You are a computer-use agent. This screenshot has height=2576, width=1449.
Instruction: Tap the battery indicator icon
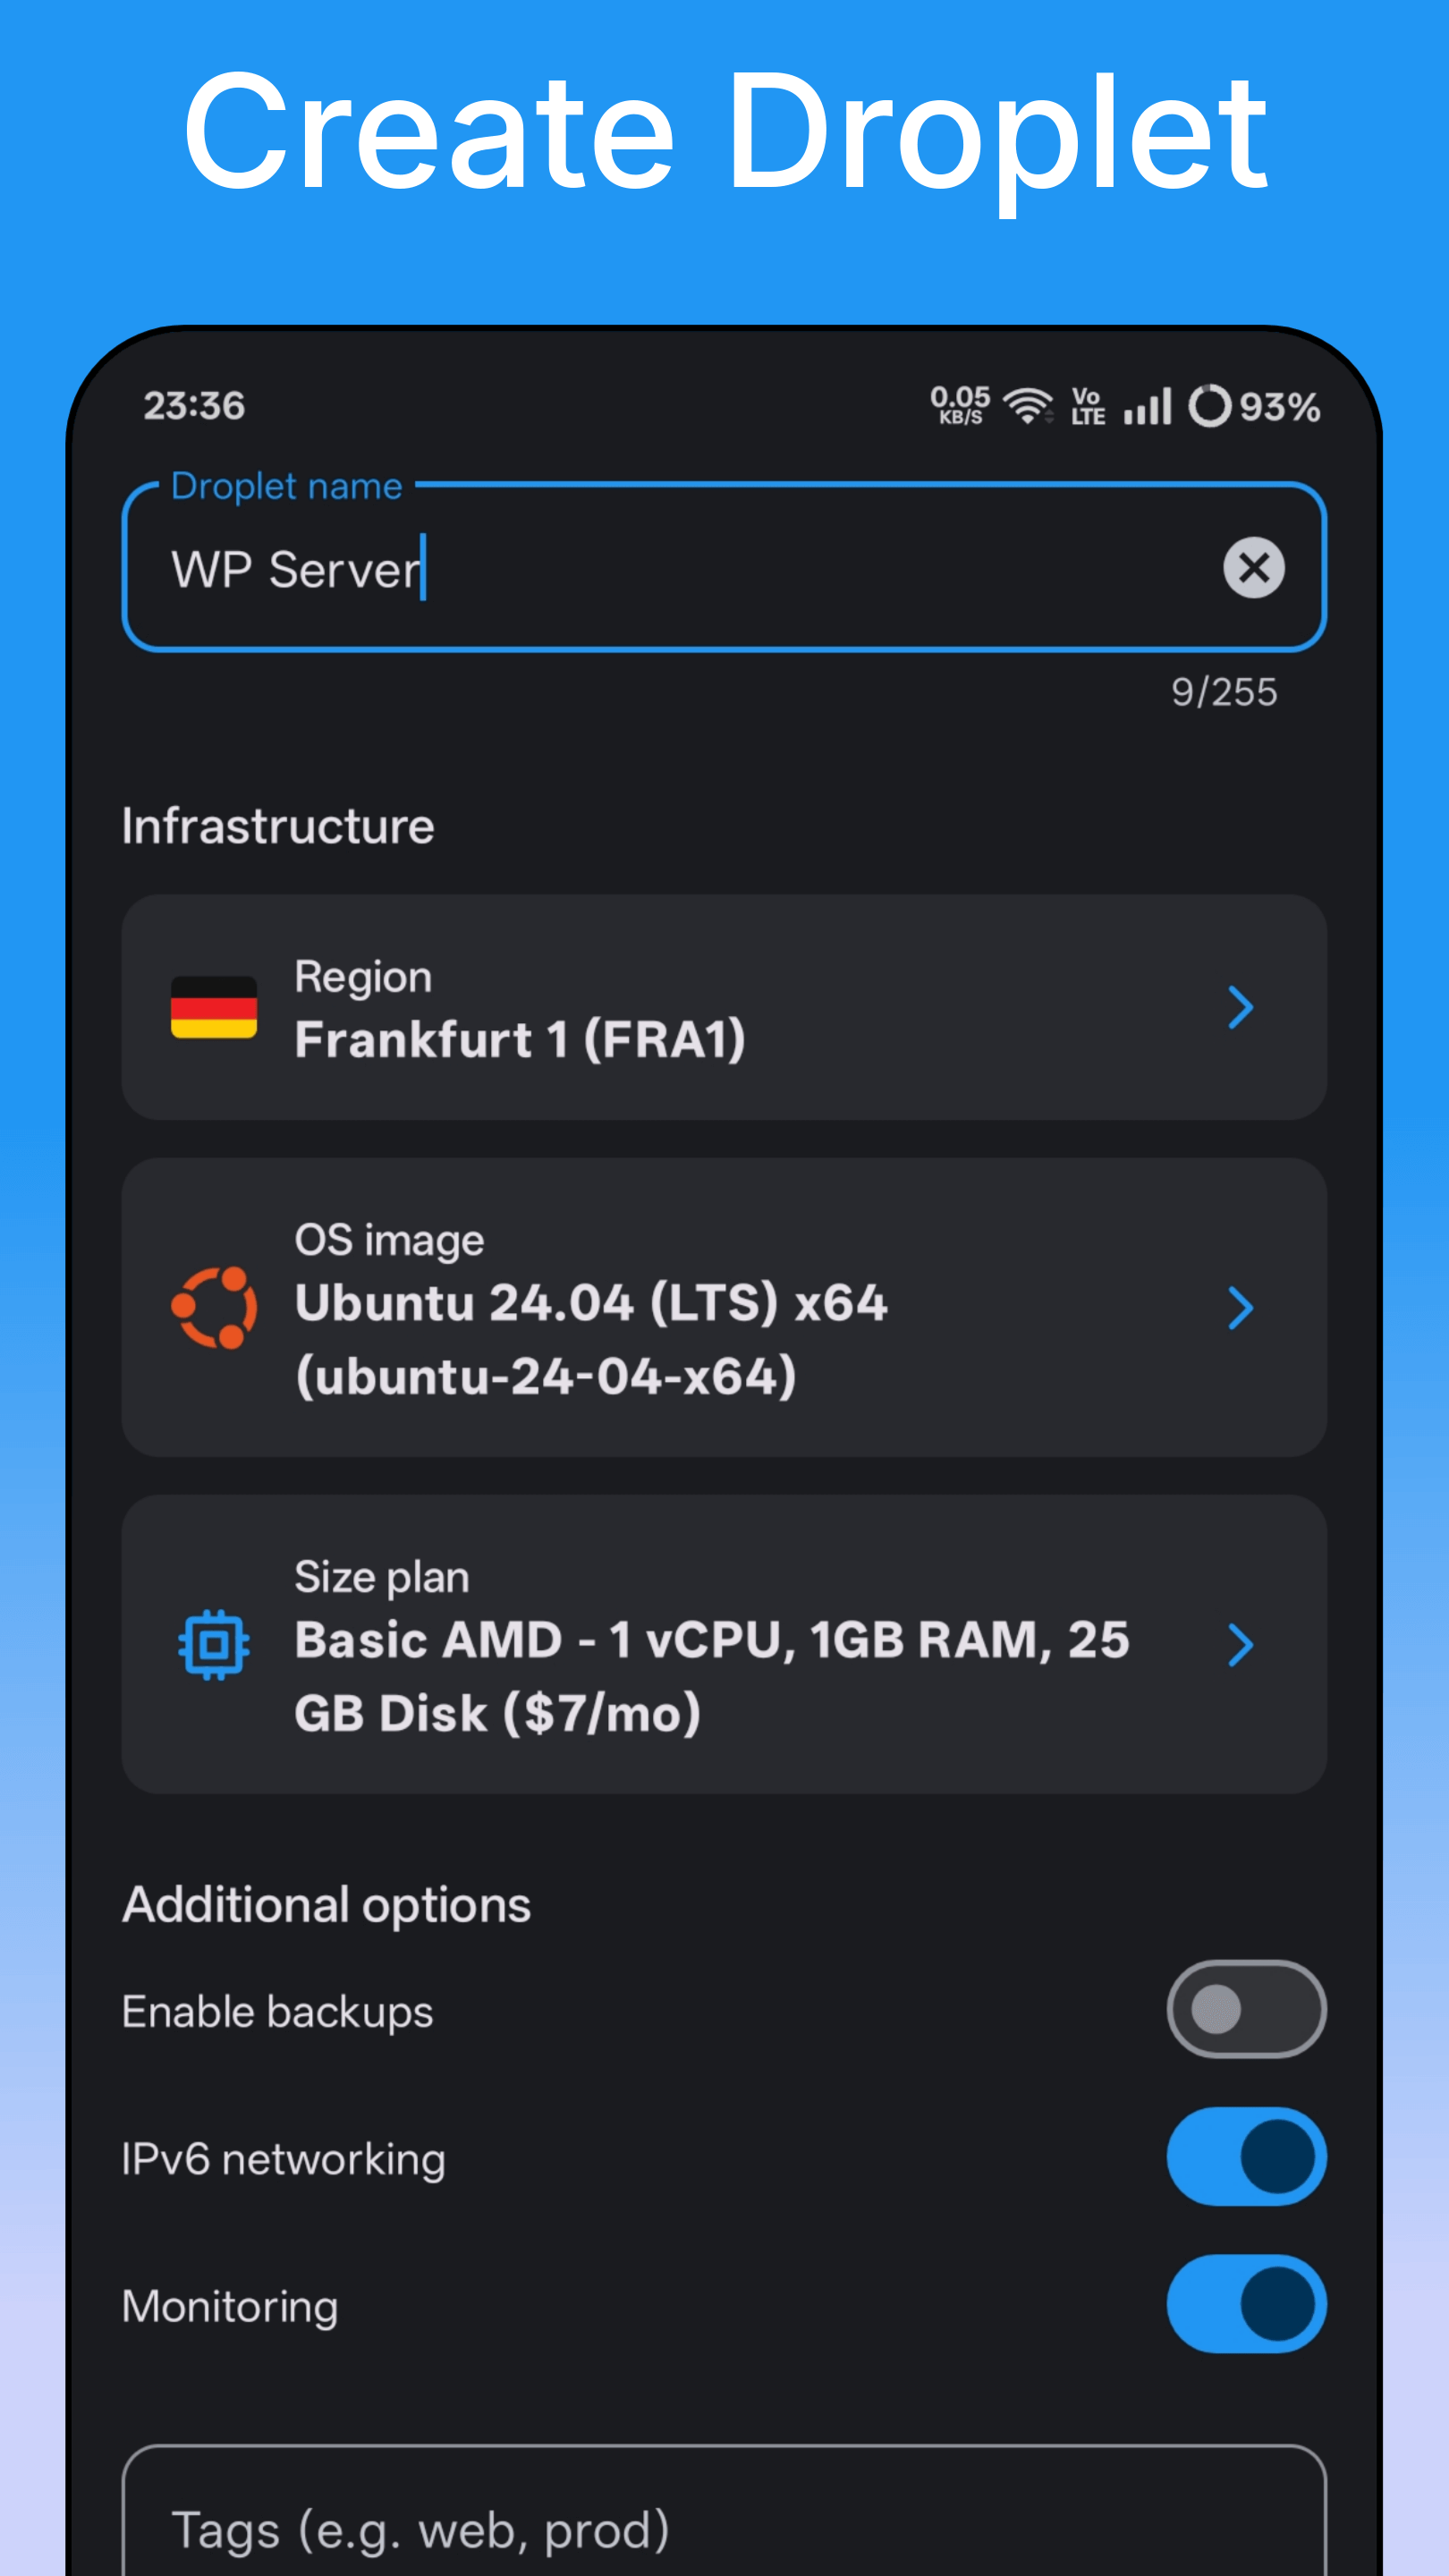[x=1209, y=406]
